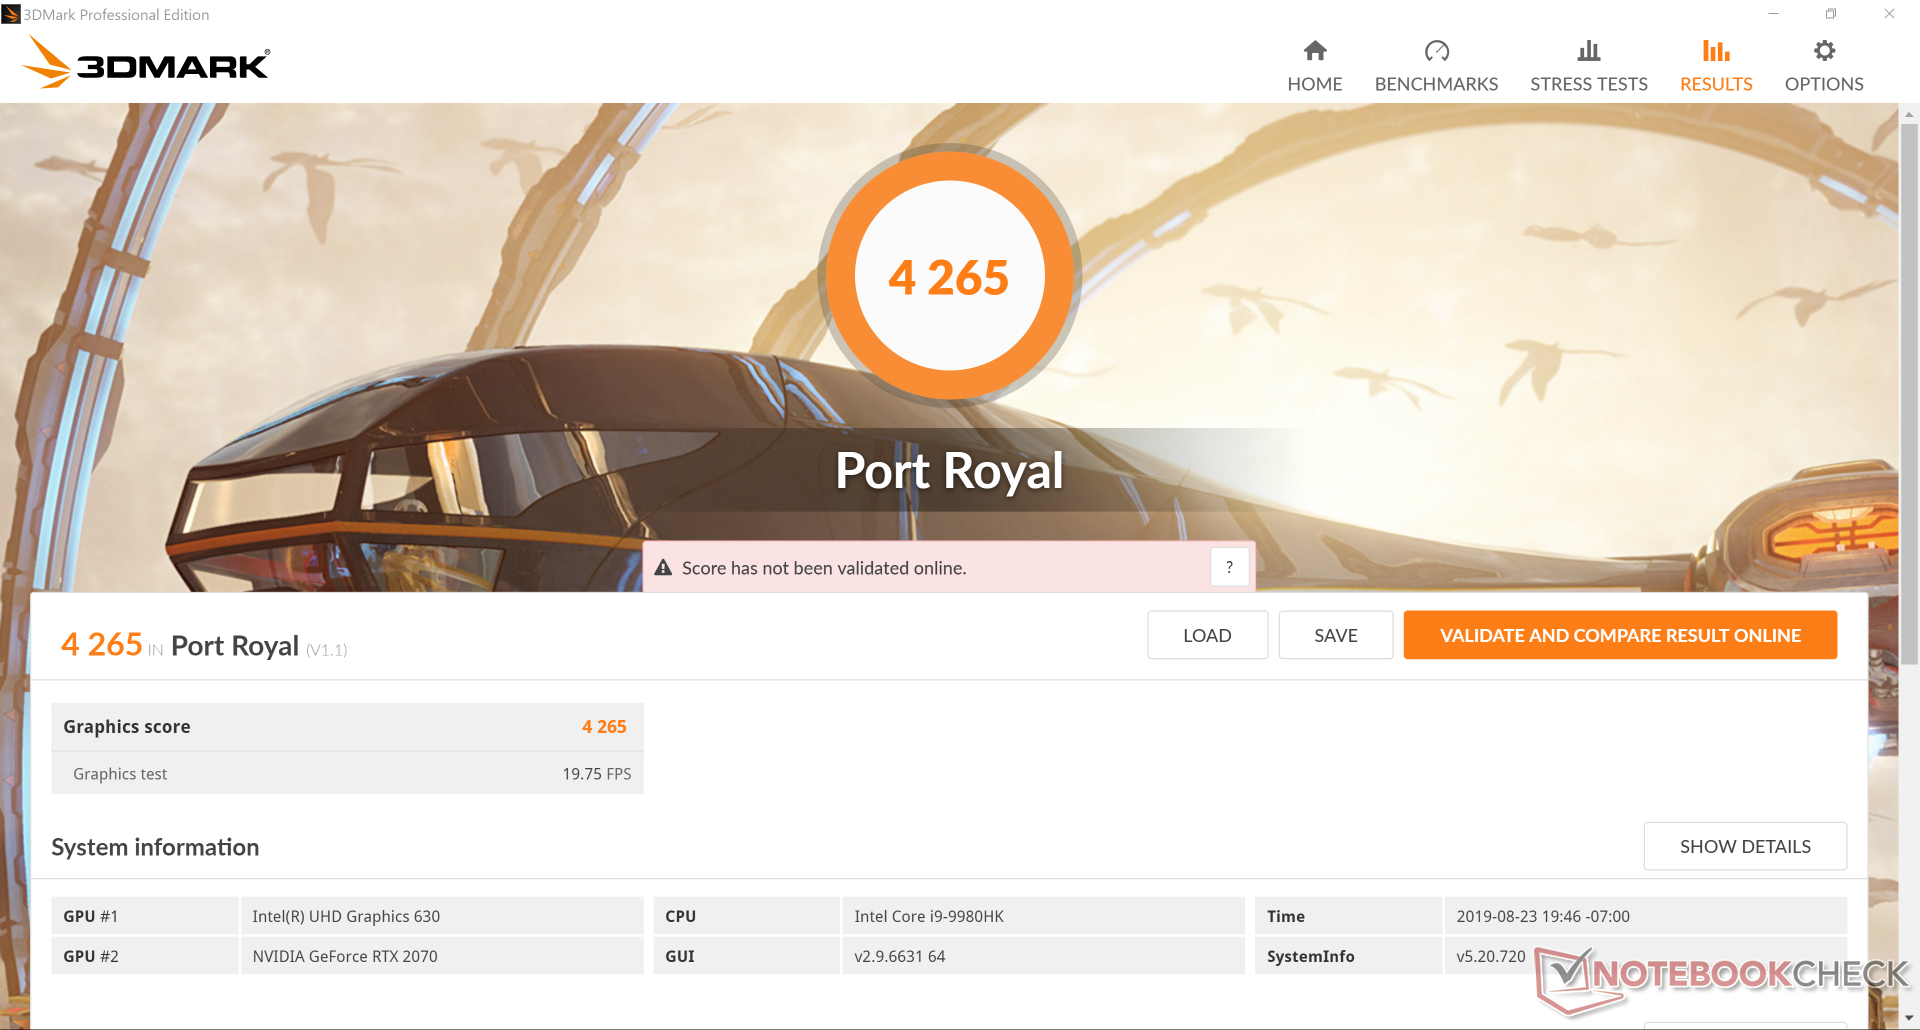
Task: Open the Options gear icon
Action: [x=1824, y=51]
